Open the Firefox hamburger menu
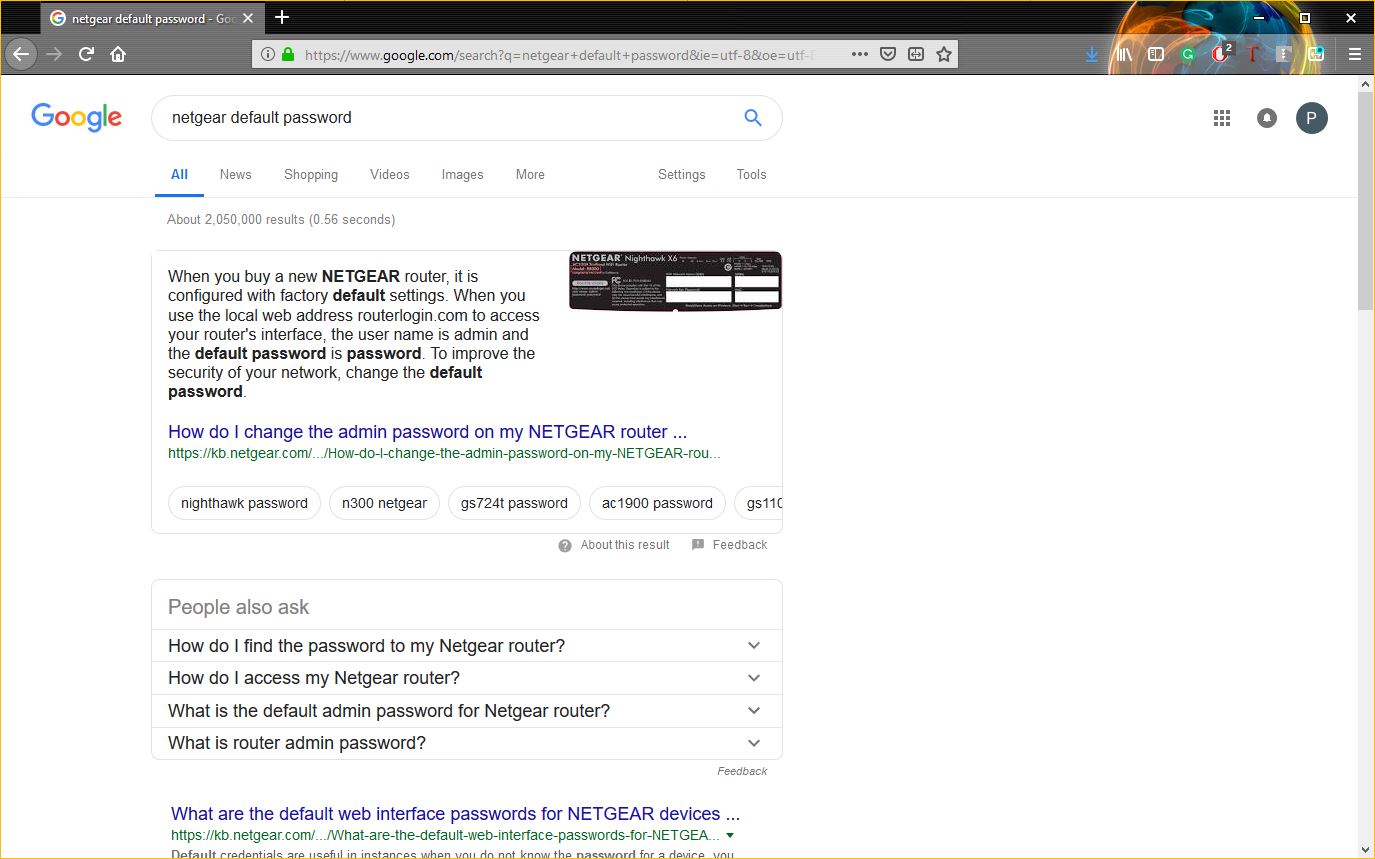1375x859 pixels. click(x=1354, y=54)
